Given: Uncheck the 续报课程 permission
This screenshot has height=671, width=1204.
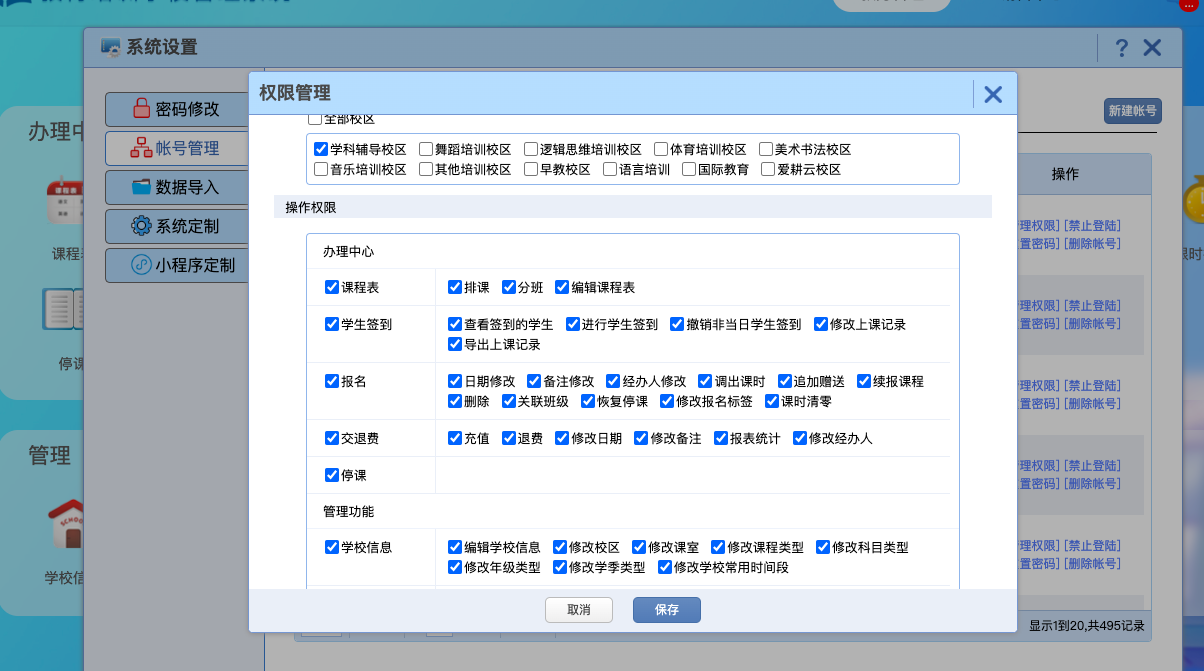Looking at the screenshot, I should pyautogui.click(x=864, y=381).
